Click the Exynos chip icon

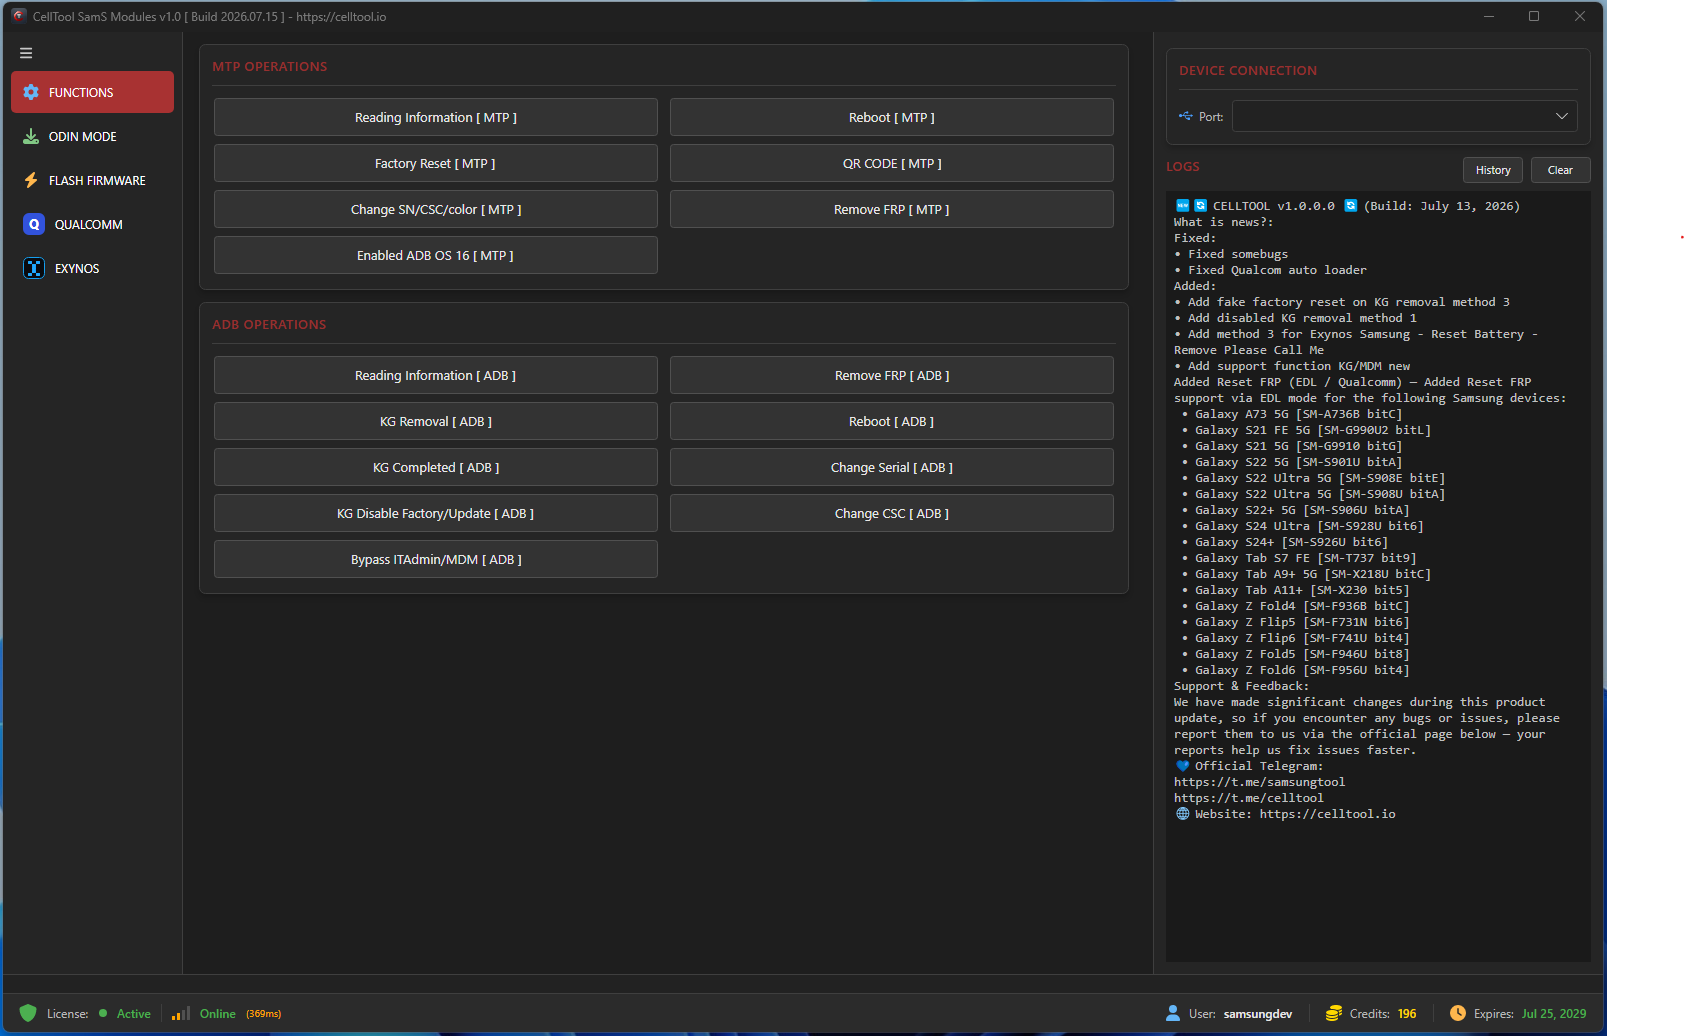(x=34, y=268)
